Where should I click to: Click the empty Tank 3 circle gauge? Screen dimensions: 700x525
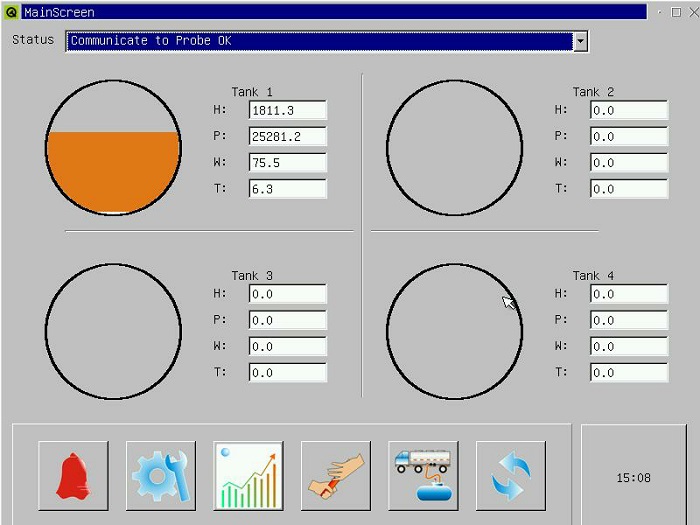point(113,332)
